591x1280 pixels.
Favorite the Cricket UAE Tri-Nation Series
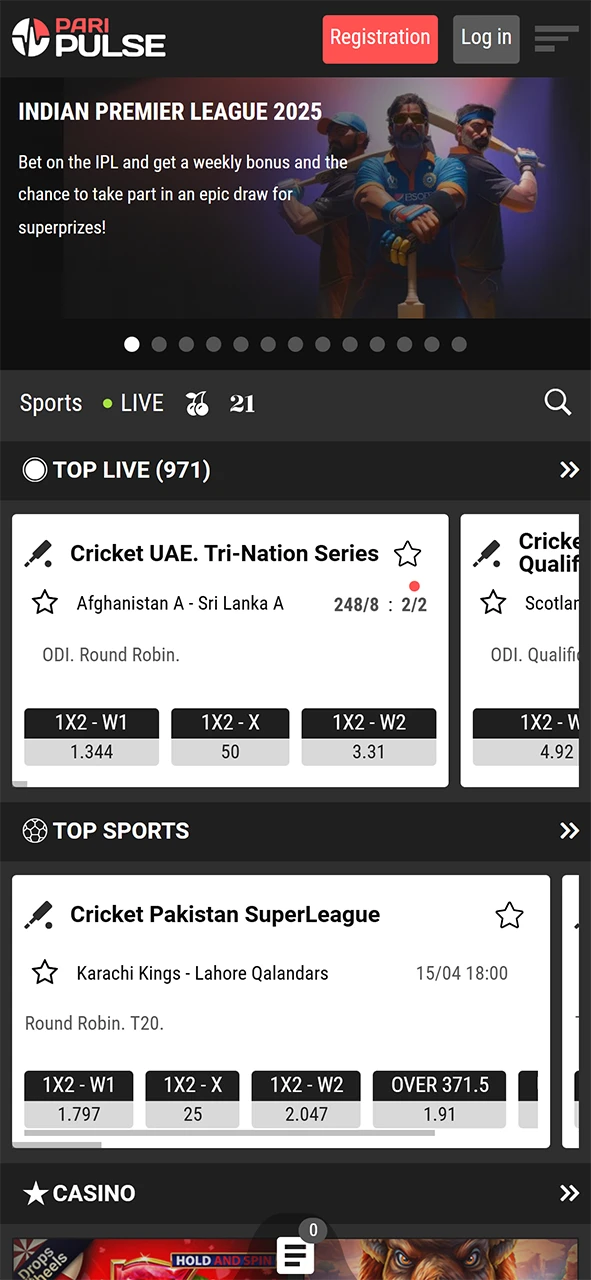[407, 553]
